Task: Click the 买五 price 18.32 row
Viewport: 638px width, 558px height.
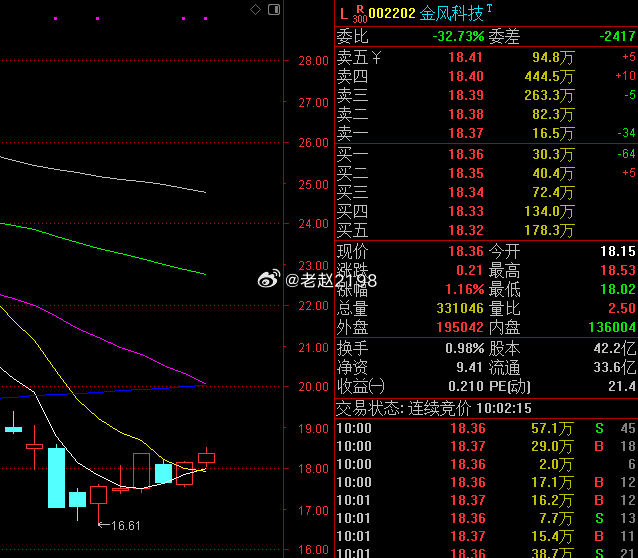Action: 486,230
